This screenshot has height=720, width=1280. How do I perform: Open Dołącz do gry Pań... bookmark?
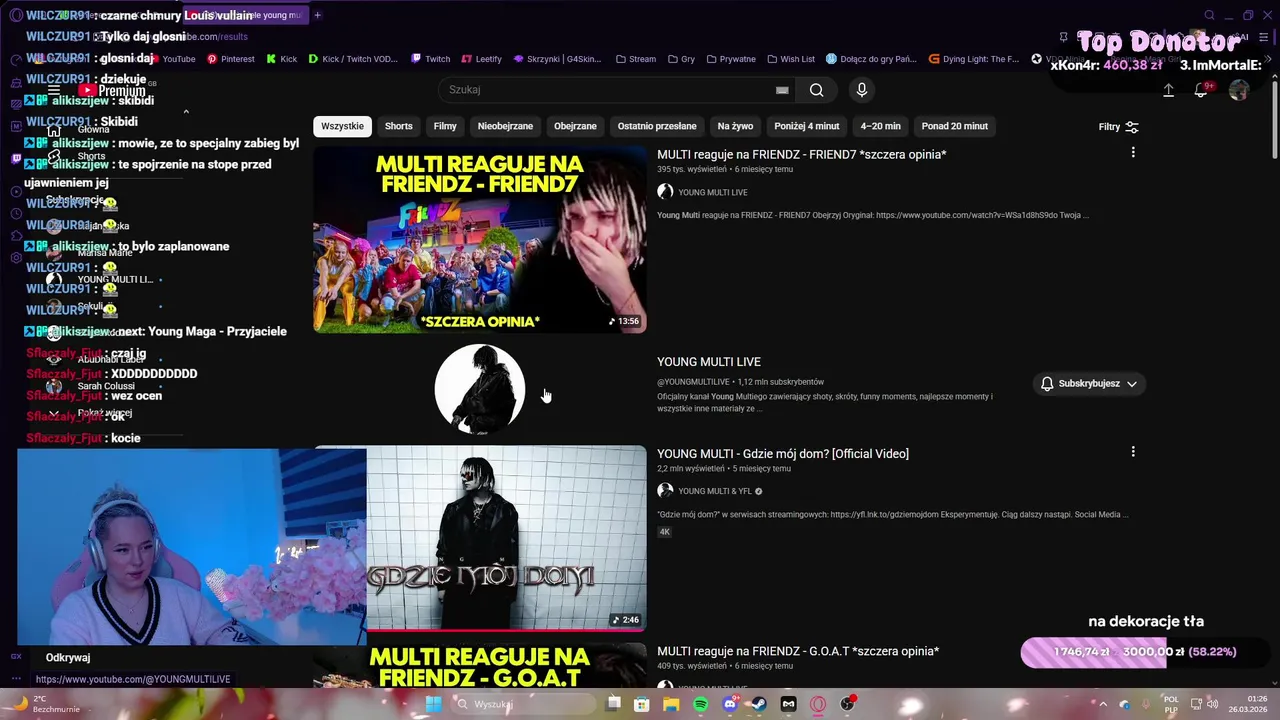click(870, 59)
